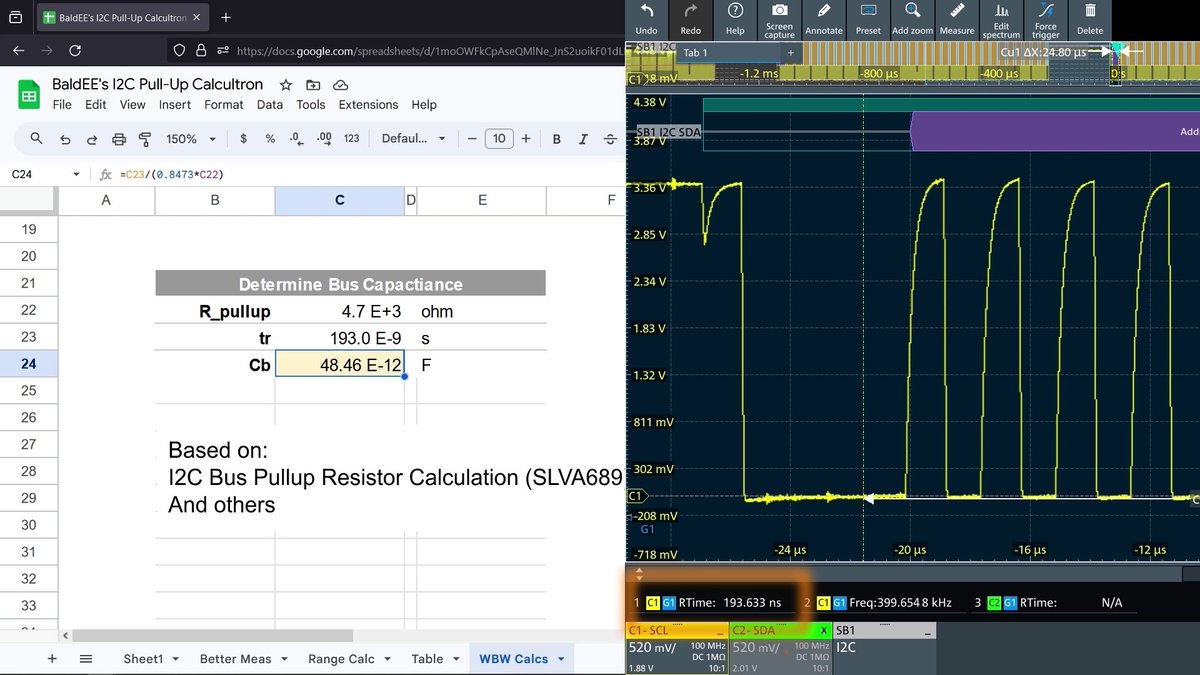1200x675 pixels.
Task: Click Undo in the oscilloscope toolbar
Action: pos(646,18)
